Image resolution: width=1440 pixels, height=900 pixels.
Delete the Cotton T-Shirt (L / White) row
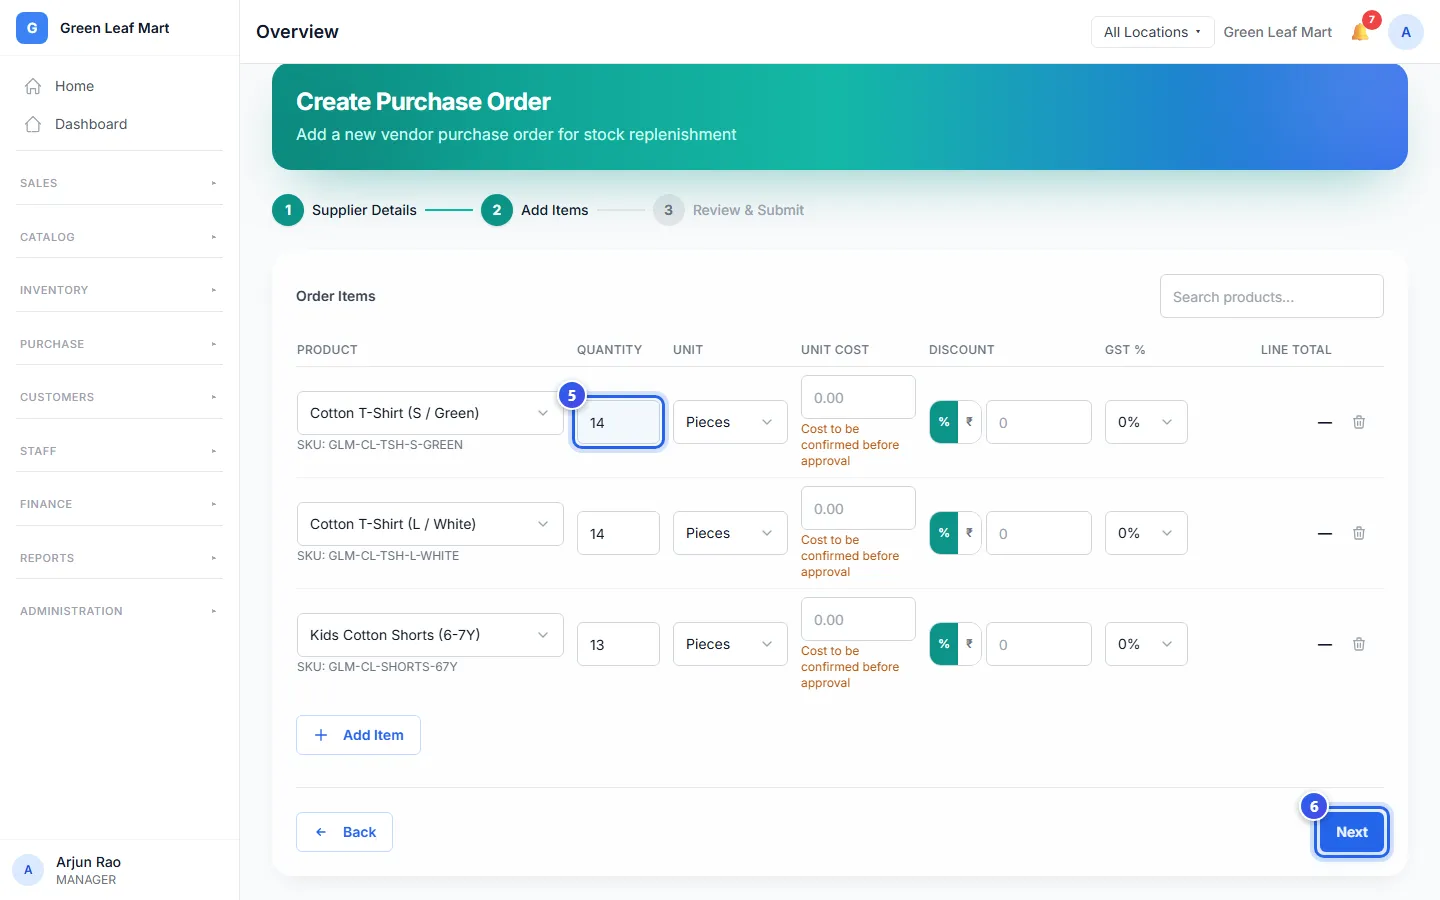(x=1359, y=533)
